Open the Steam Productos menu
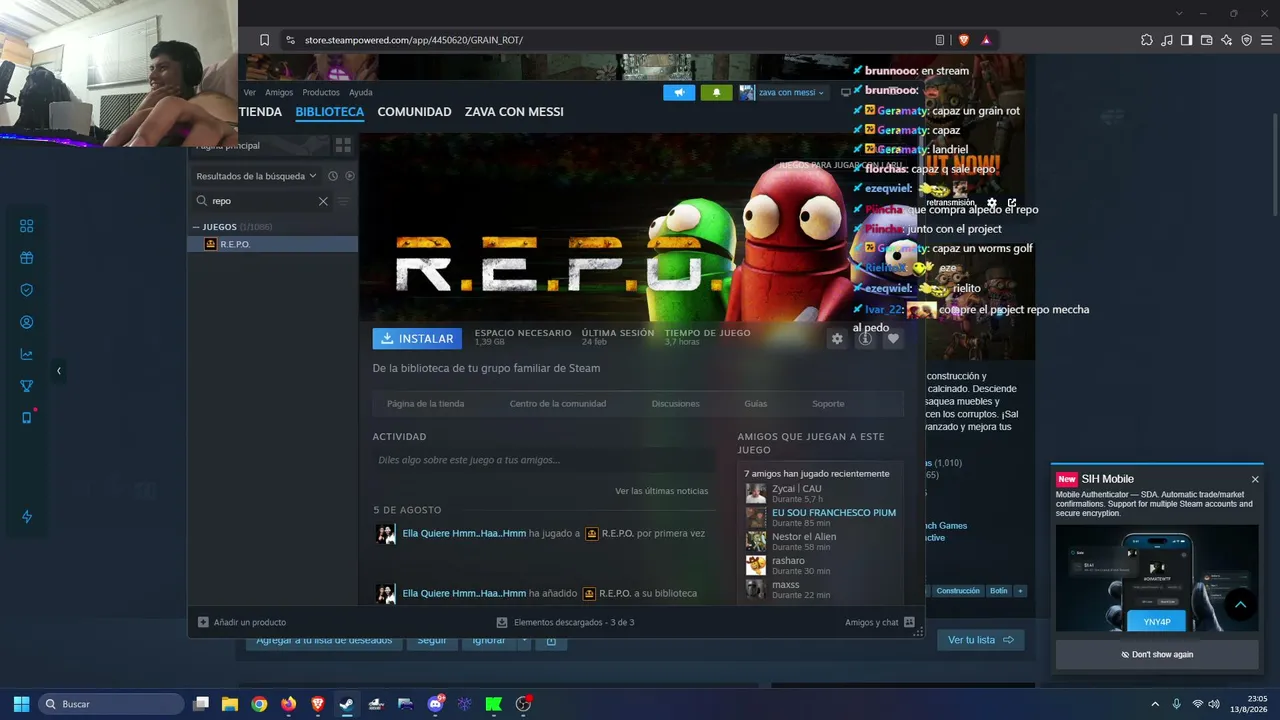Viewport: 1280px width, 720px height. (x=321, y=93)
